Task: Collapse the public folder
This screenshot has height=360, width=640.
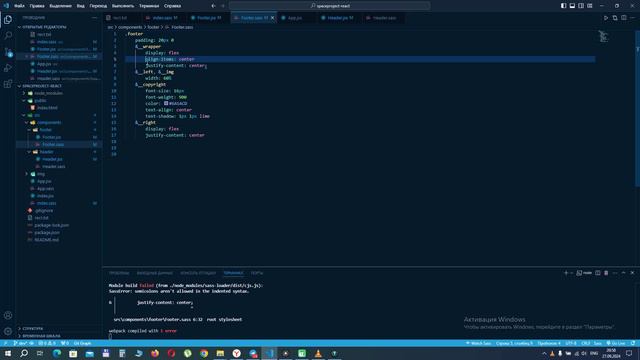Action: point(40,100)
